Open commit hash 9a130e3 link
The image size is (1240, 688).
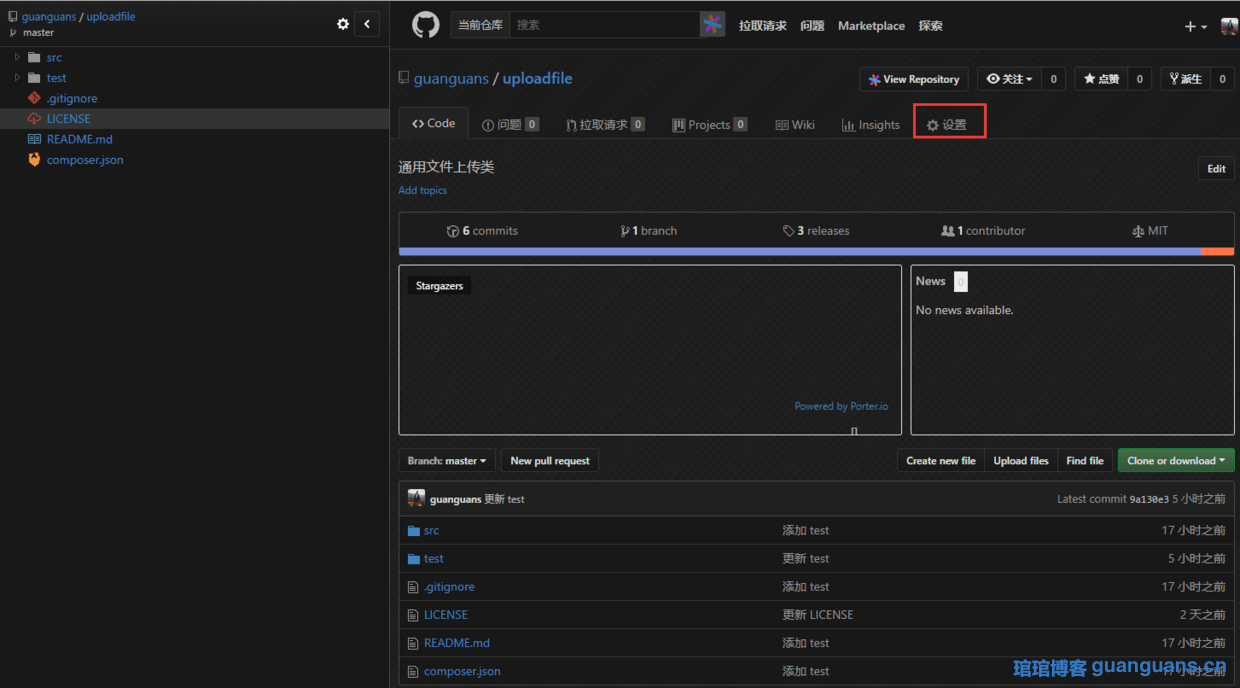pyautogui.click(x=1149, y=499)
